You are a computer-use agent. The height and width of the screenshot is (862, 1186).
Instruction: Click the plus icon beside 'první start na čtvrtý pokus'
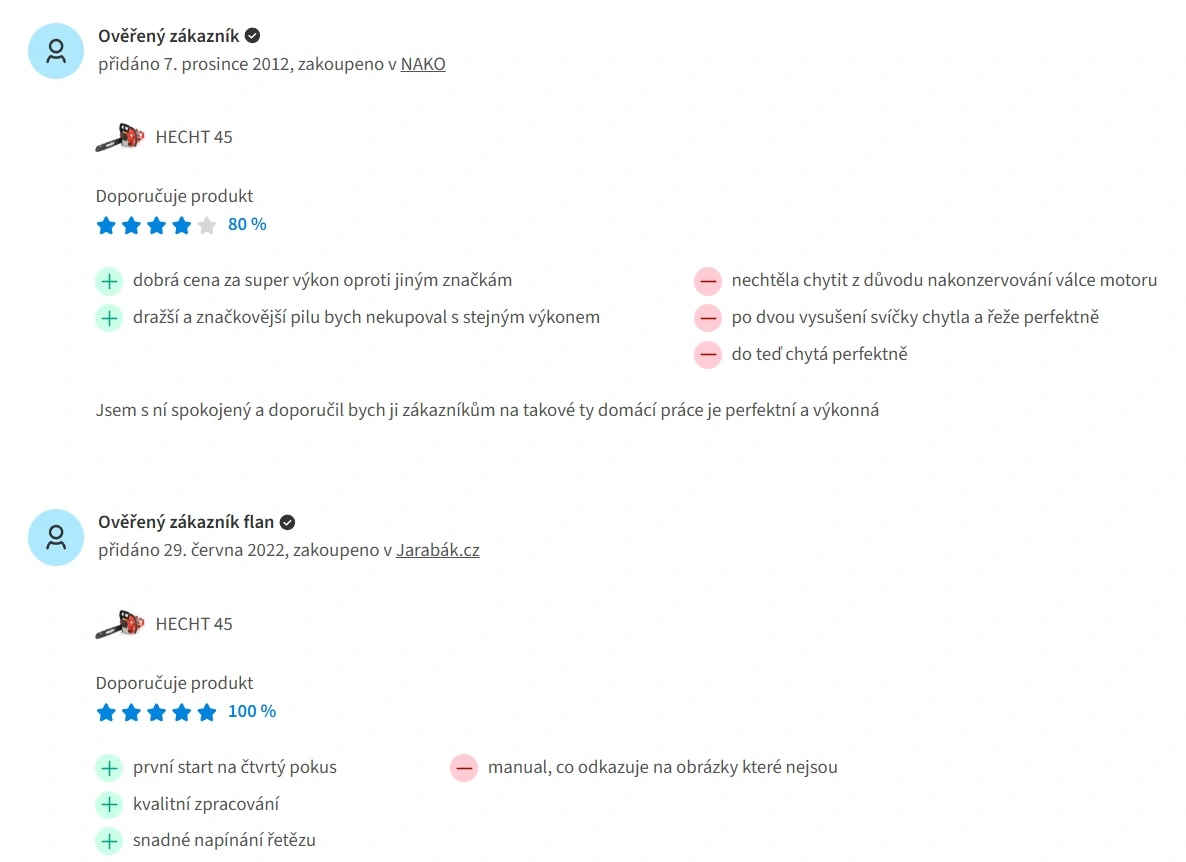coord(108,768)
